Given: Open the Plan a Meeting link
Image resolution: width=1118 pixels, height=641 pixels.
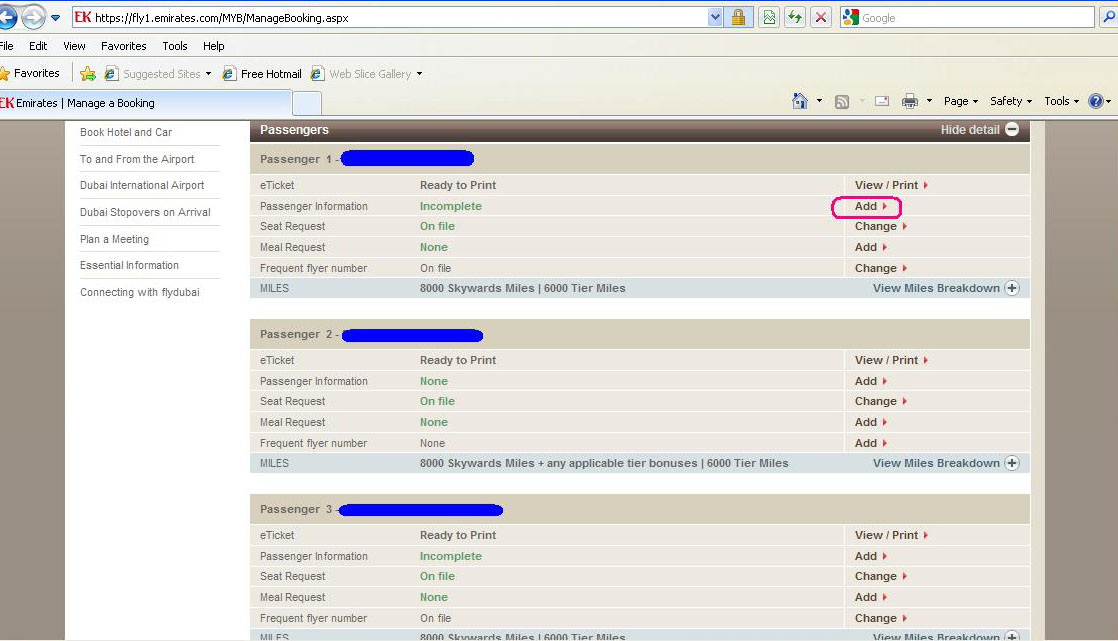Looking at the screenshot, I should click(114, 240).
